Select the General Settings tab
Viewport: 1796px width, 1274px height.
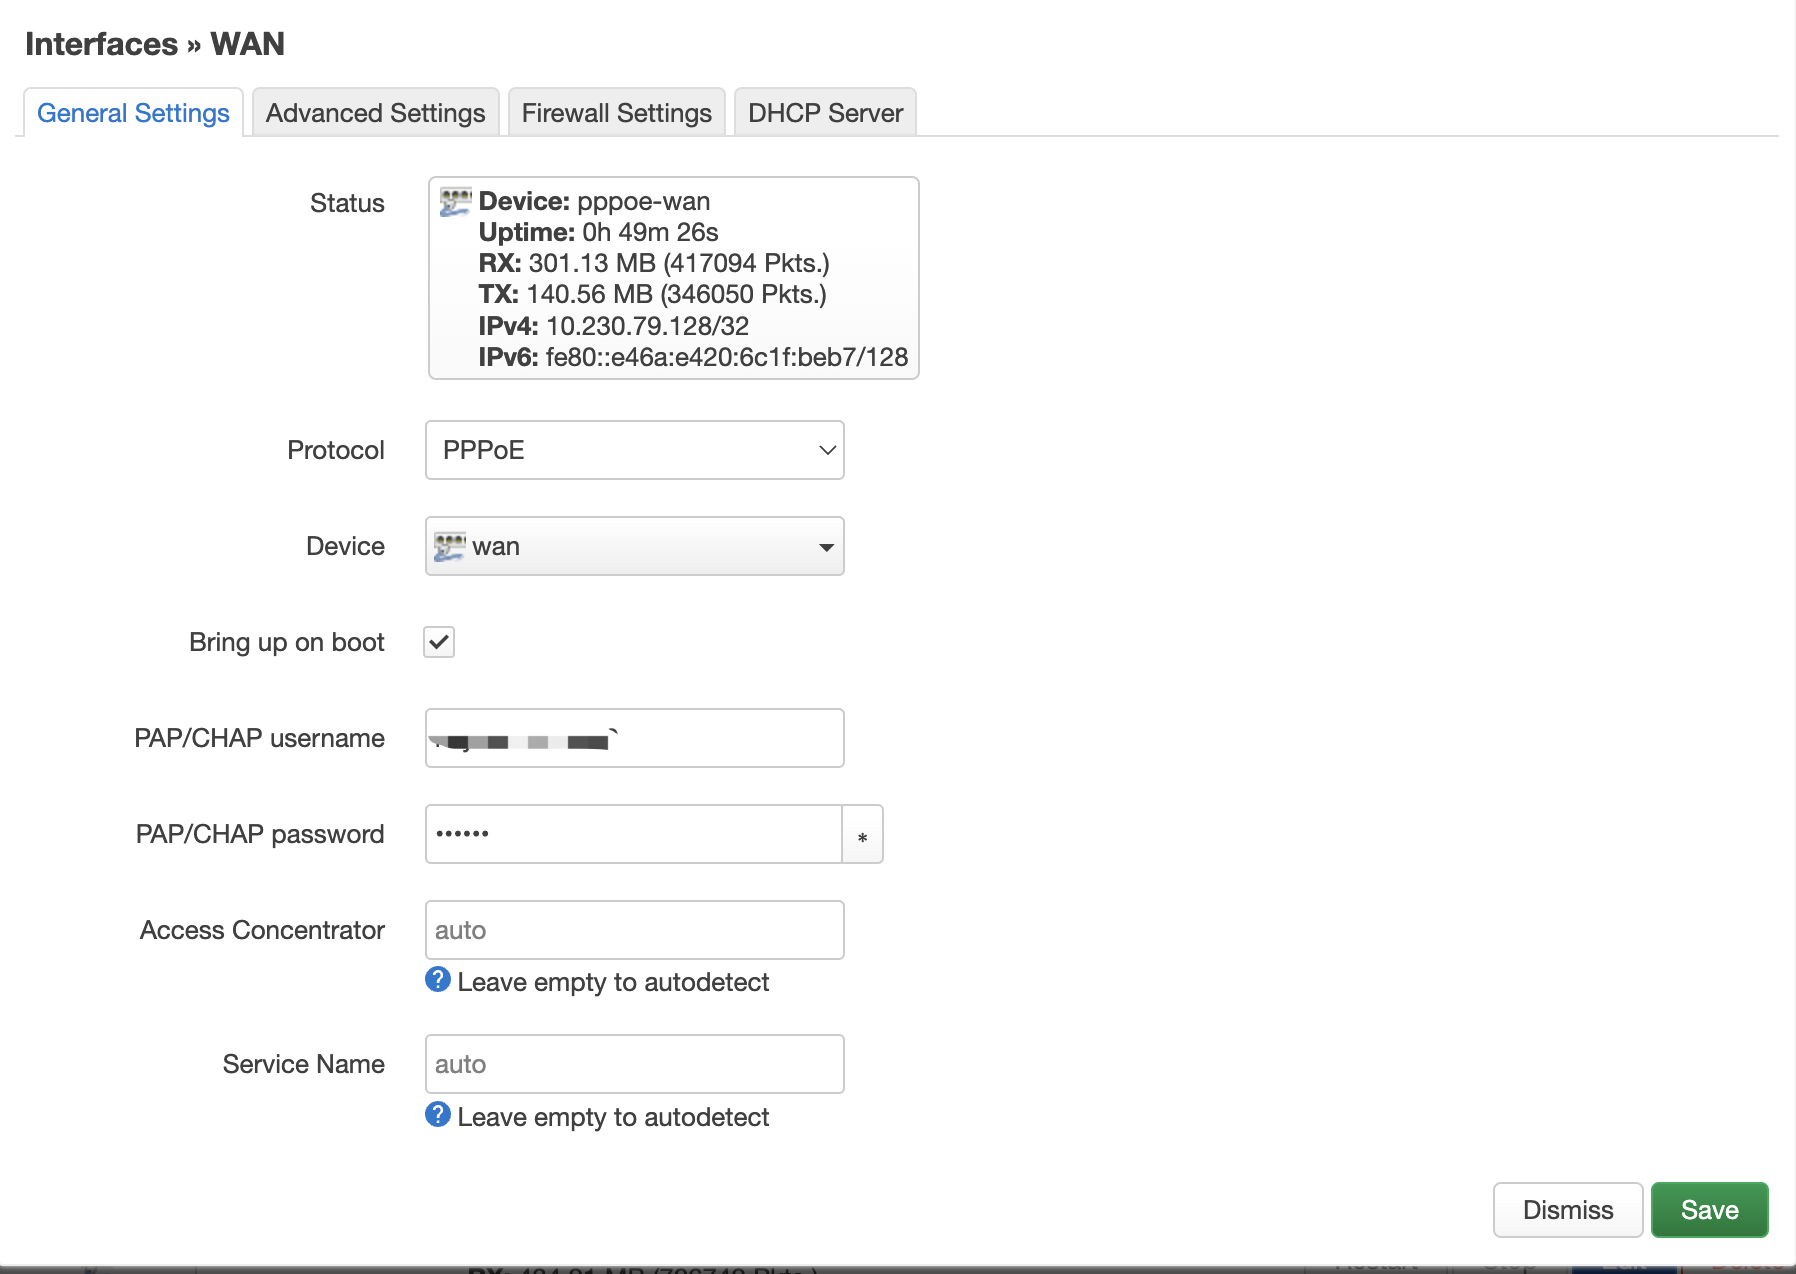132,112
